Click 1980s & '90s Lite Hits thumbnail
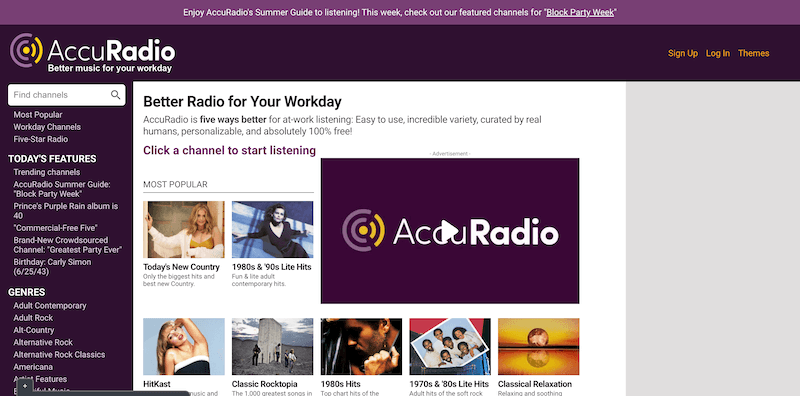The height and width of the screenshot is (396, 800). [272, 229]
